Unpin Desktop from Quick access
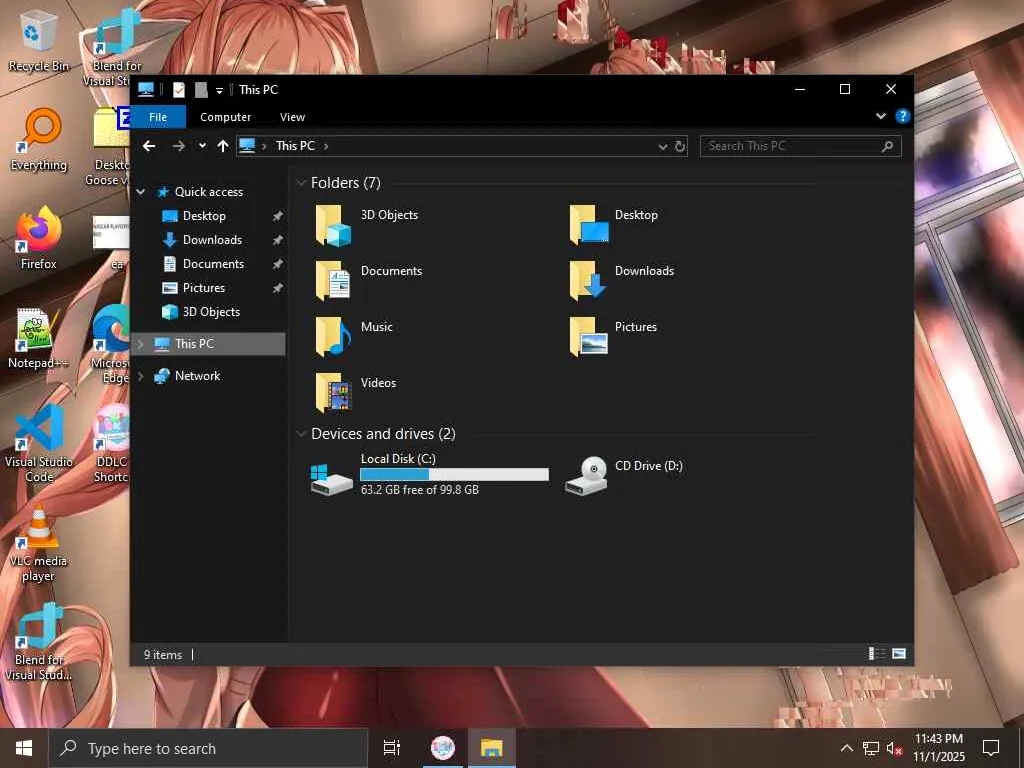Image resolution: width=1024 pixels, height=768 pixels. [x=278, y=216]
